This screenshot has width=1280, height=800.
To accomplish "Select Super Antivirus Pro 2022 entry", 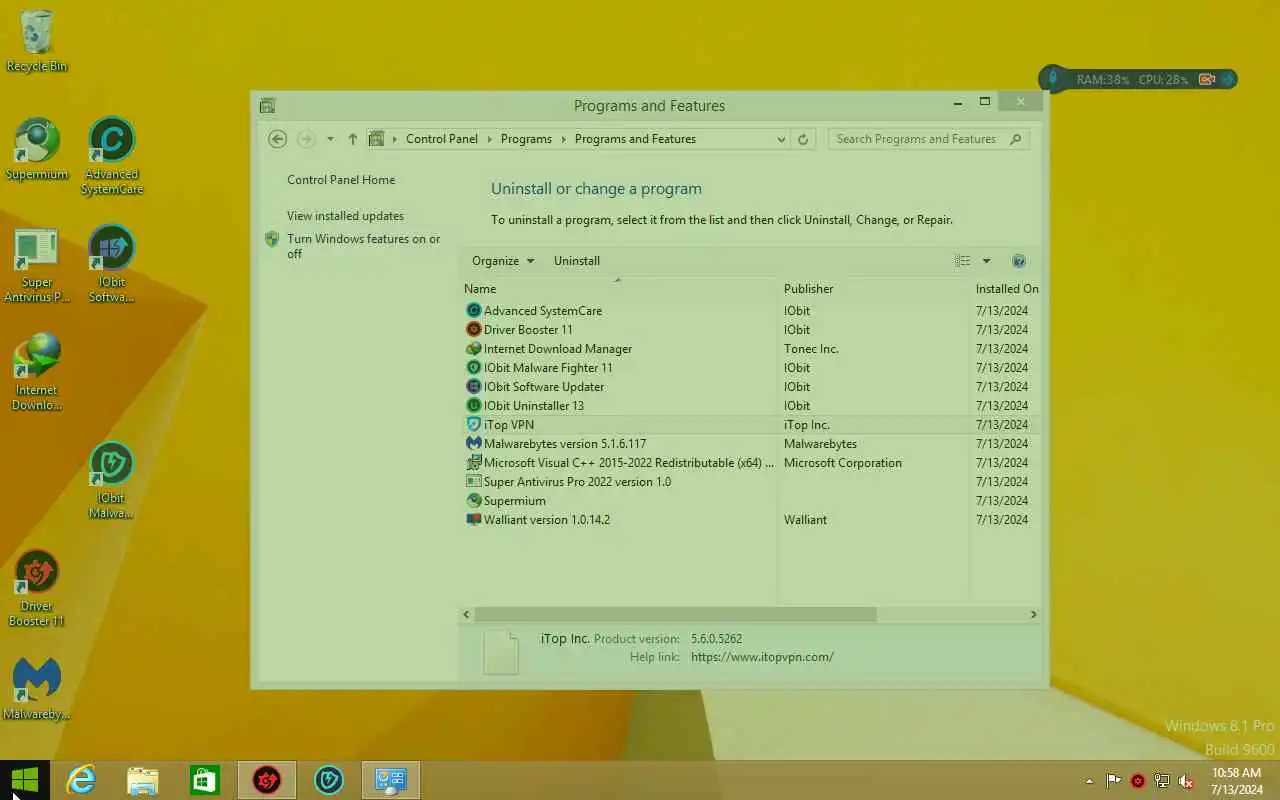I will click(750, 482).
